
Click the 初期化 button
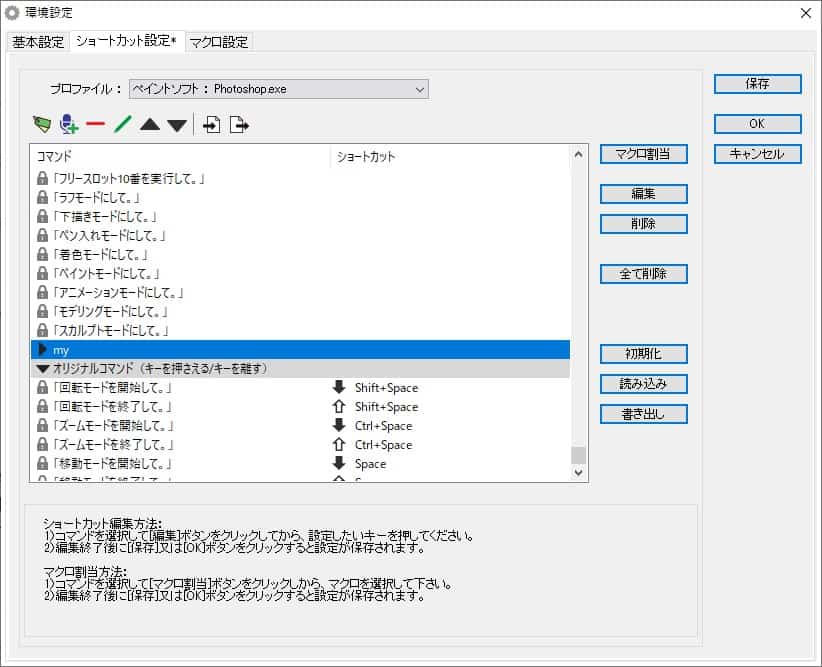click(x=643, y=354)
